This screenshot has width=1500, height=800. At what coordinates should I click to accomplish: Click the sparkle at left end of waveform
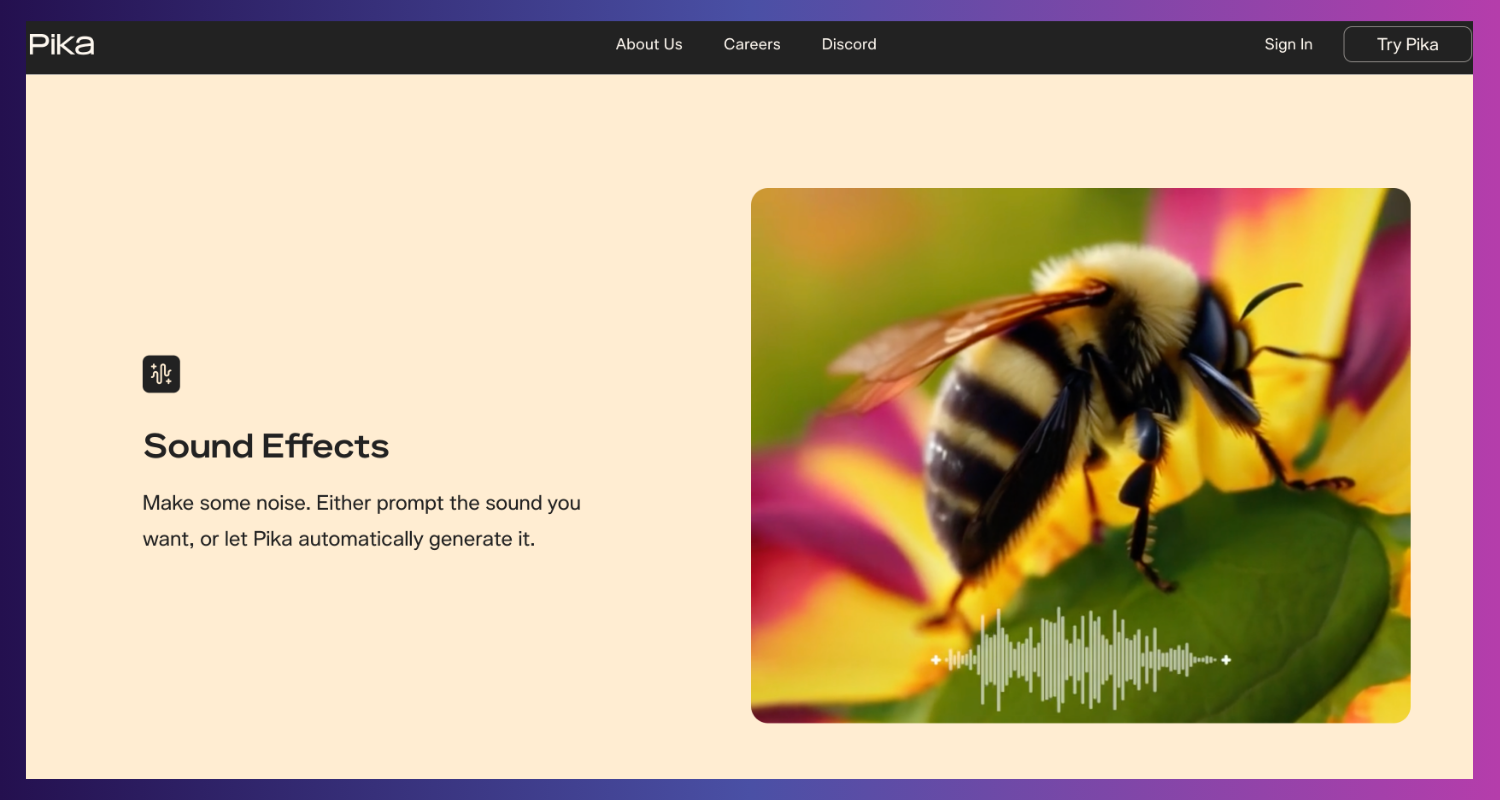(936, 660)
